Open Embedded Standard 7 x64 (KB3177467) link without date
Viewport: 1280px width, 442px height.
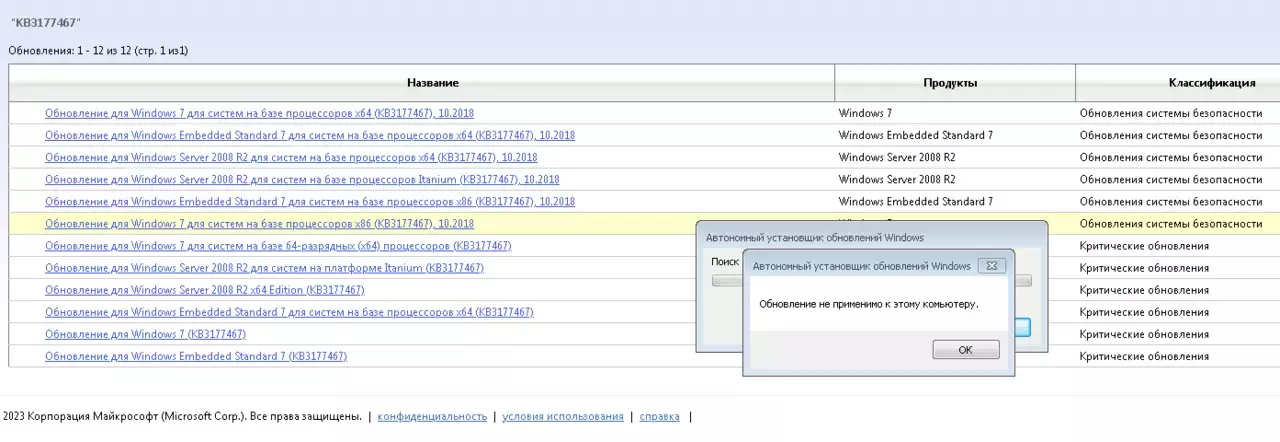pos(289,311)
